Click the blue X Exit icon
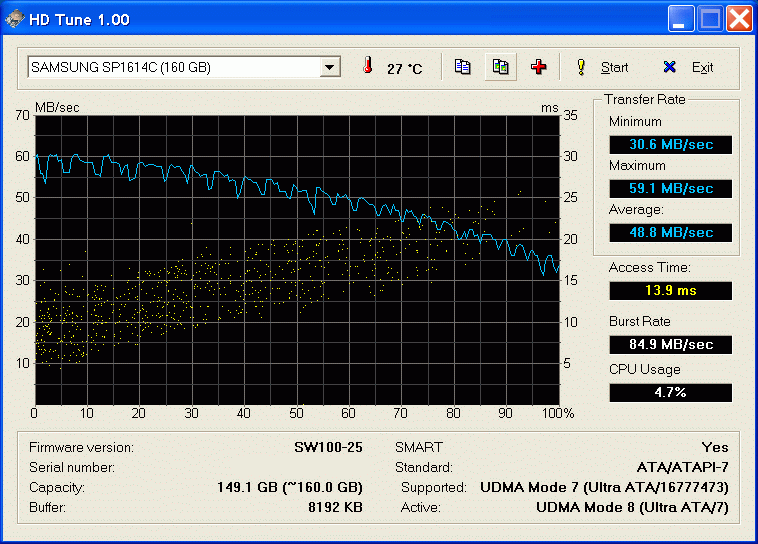Screen dimensions: 758x544 point(670,67)
